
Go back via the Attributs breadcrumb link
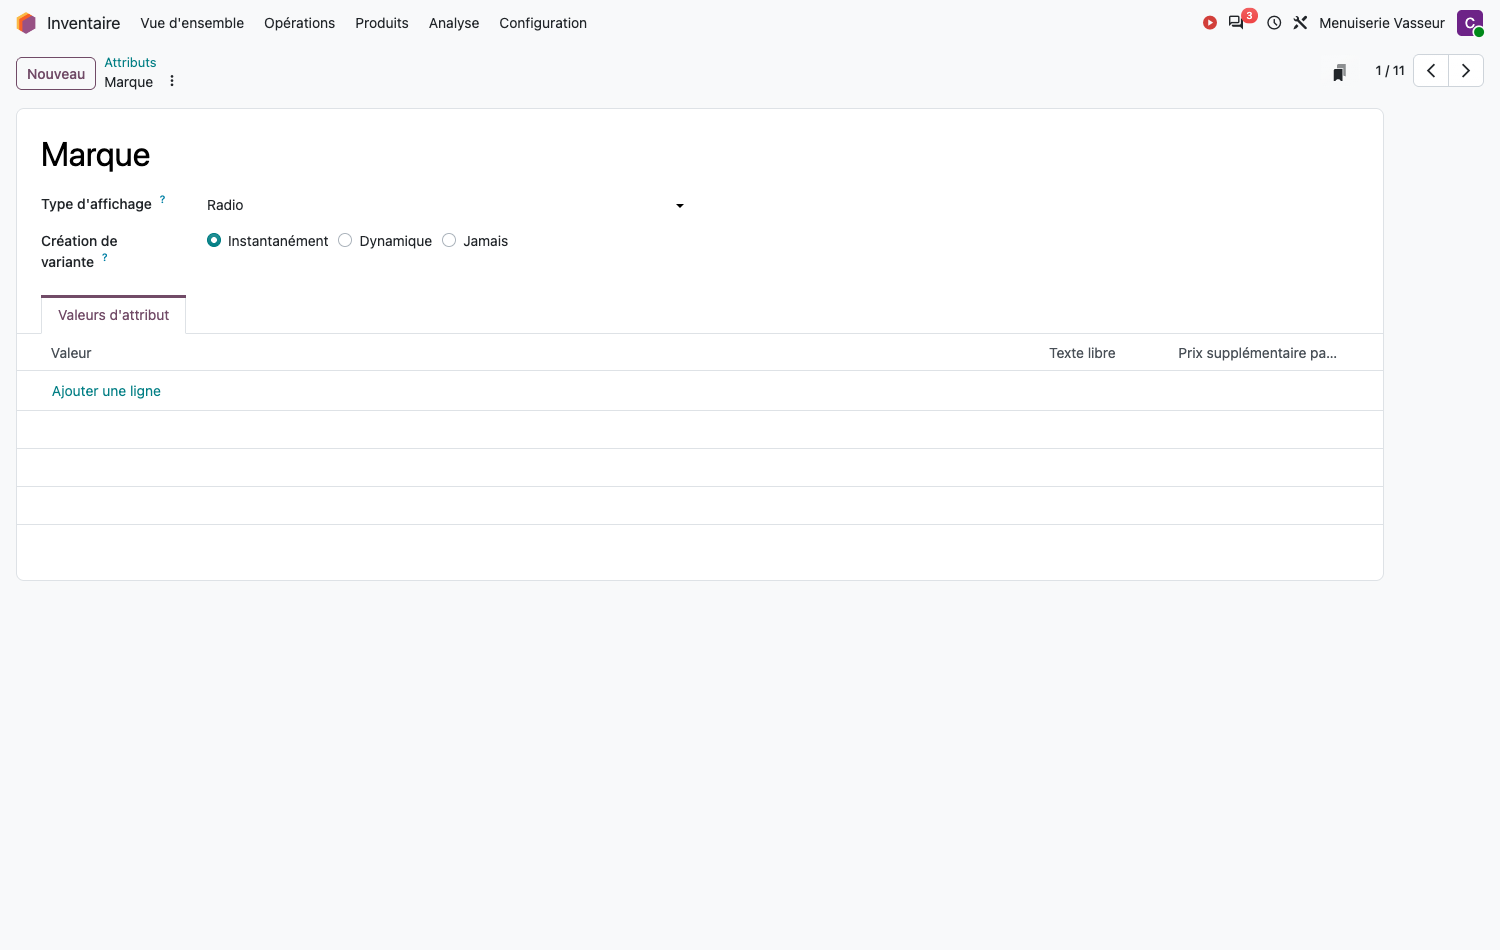point(130,62)
